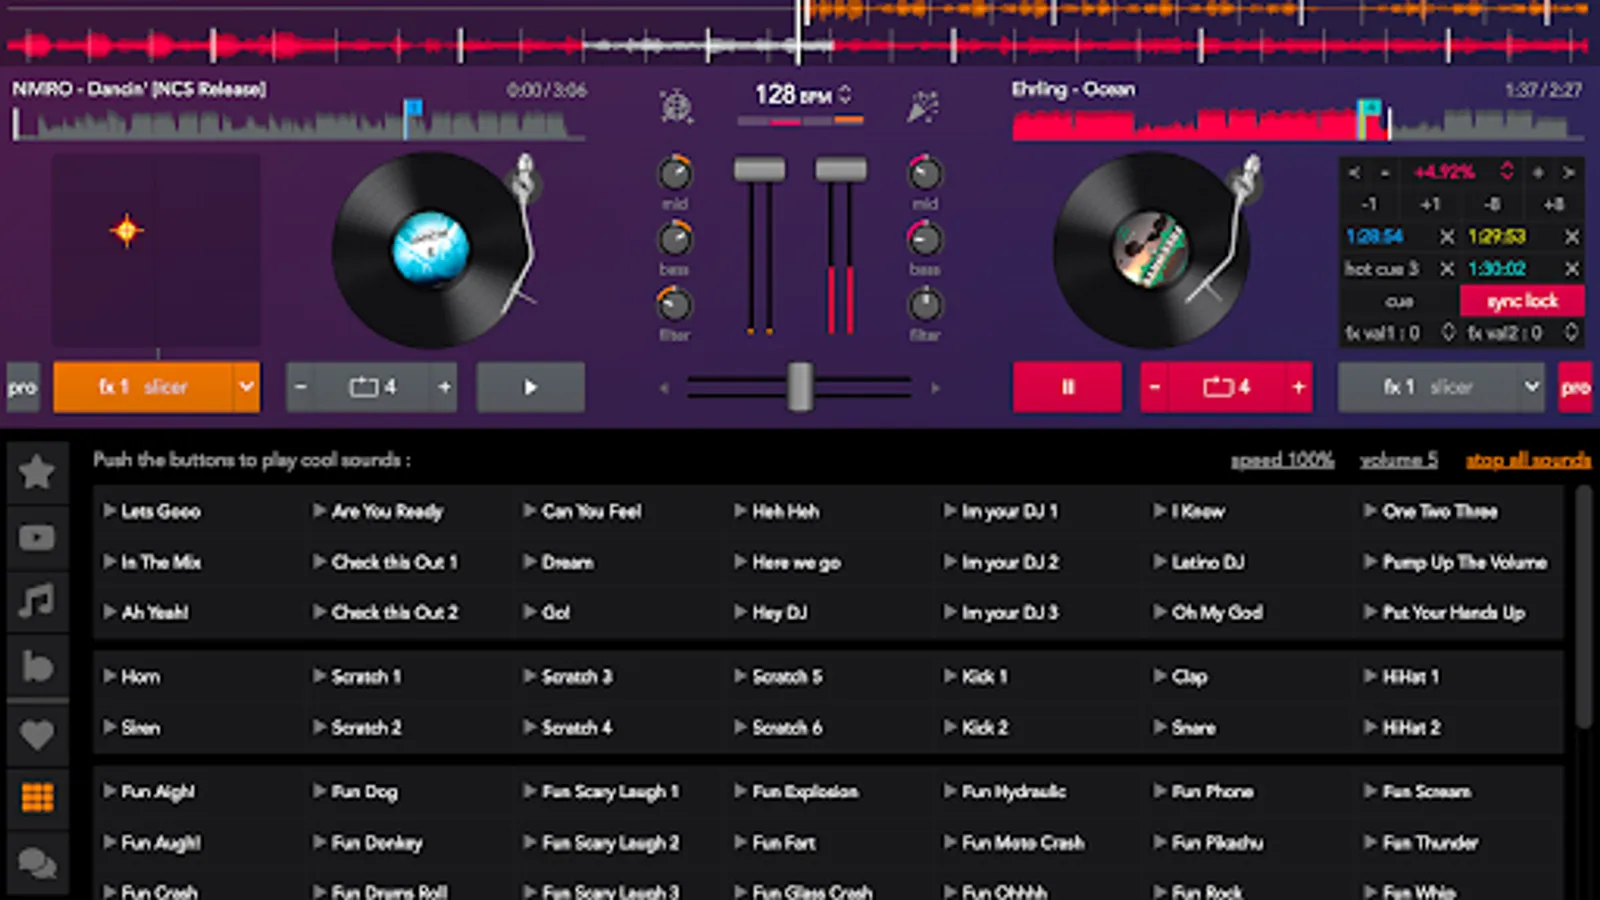
Task: Delete the 1:29:53 hot cue
Action: (1571, 237)
